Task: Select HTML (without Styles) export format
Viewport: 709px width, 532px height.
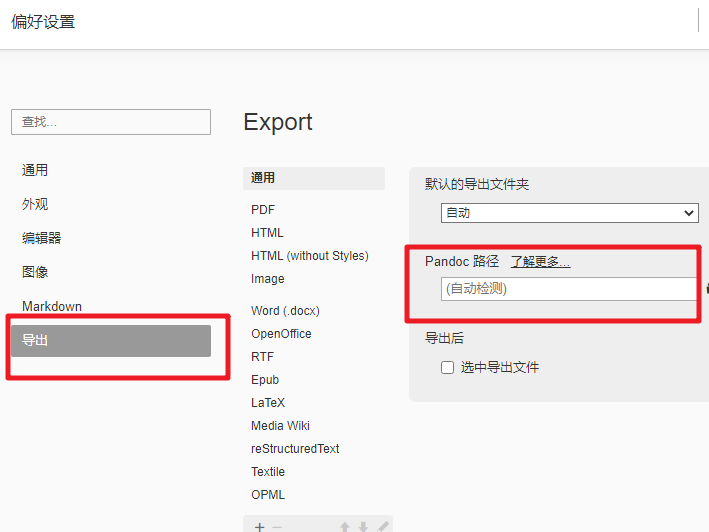Action: click(309, 256)
